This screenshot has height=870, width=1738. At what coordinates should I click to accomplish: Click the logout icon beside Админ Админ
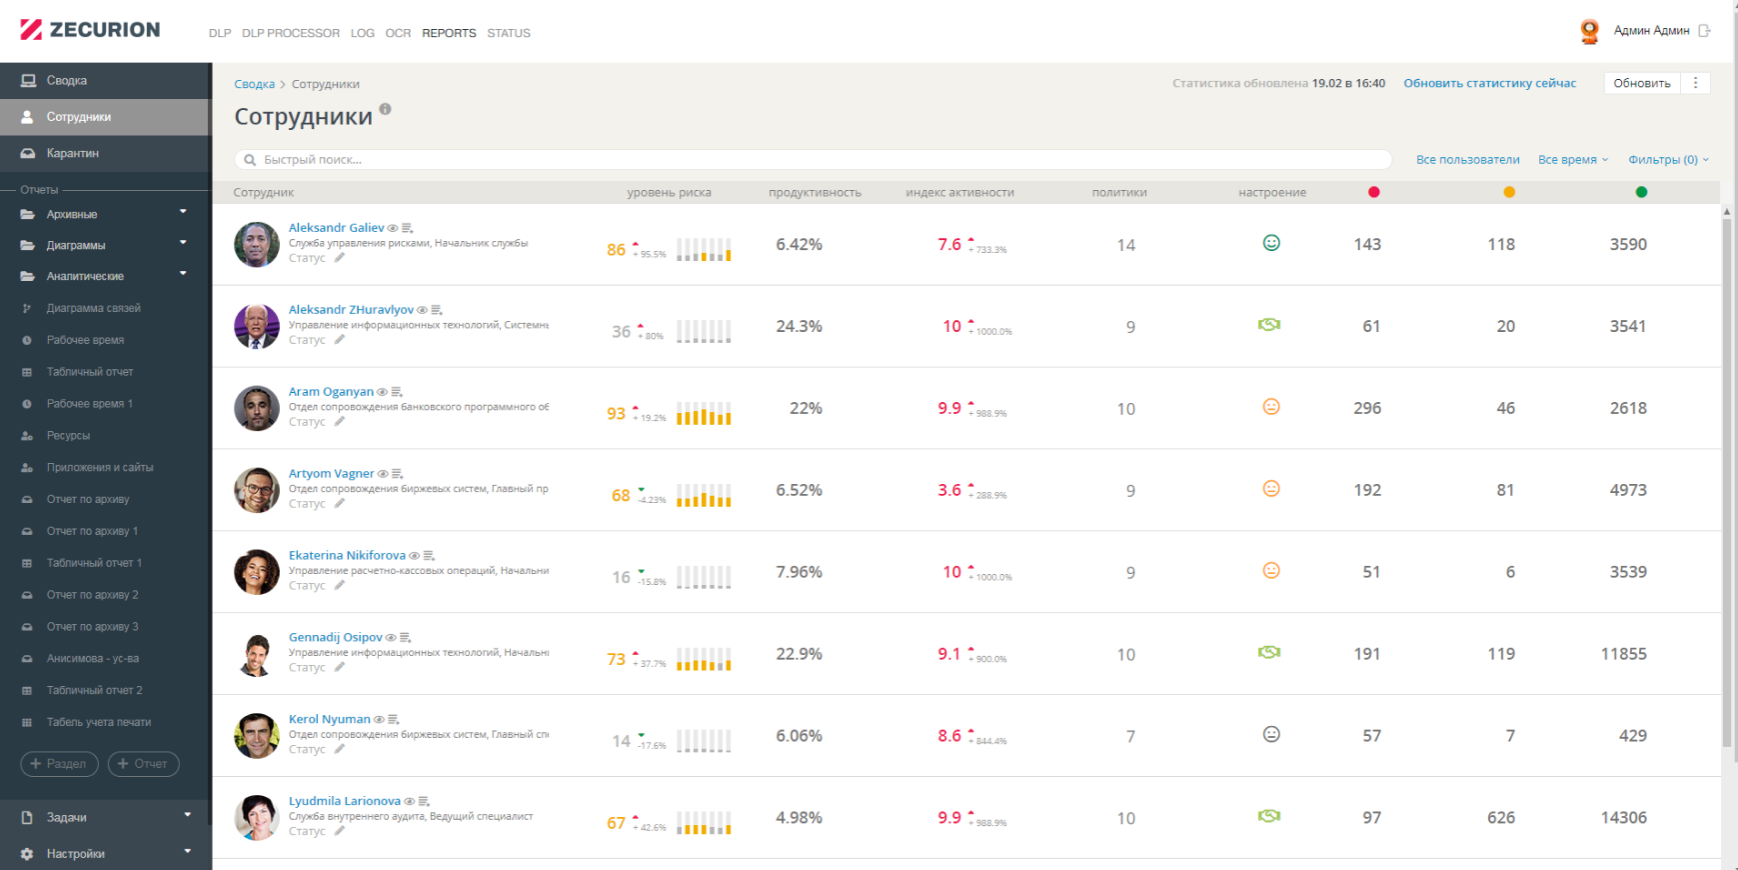[1704, 31]
